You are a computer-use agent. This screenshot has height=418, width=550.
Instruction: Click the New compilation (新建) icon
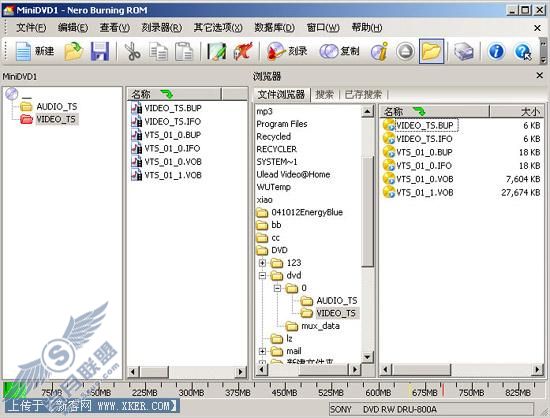click(34, 51)
